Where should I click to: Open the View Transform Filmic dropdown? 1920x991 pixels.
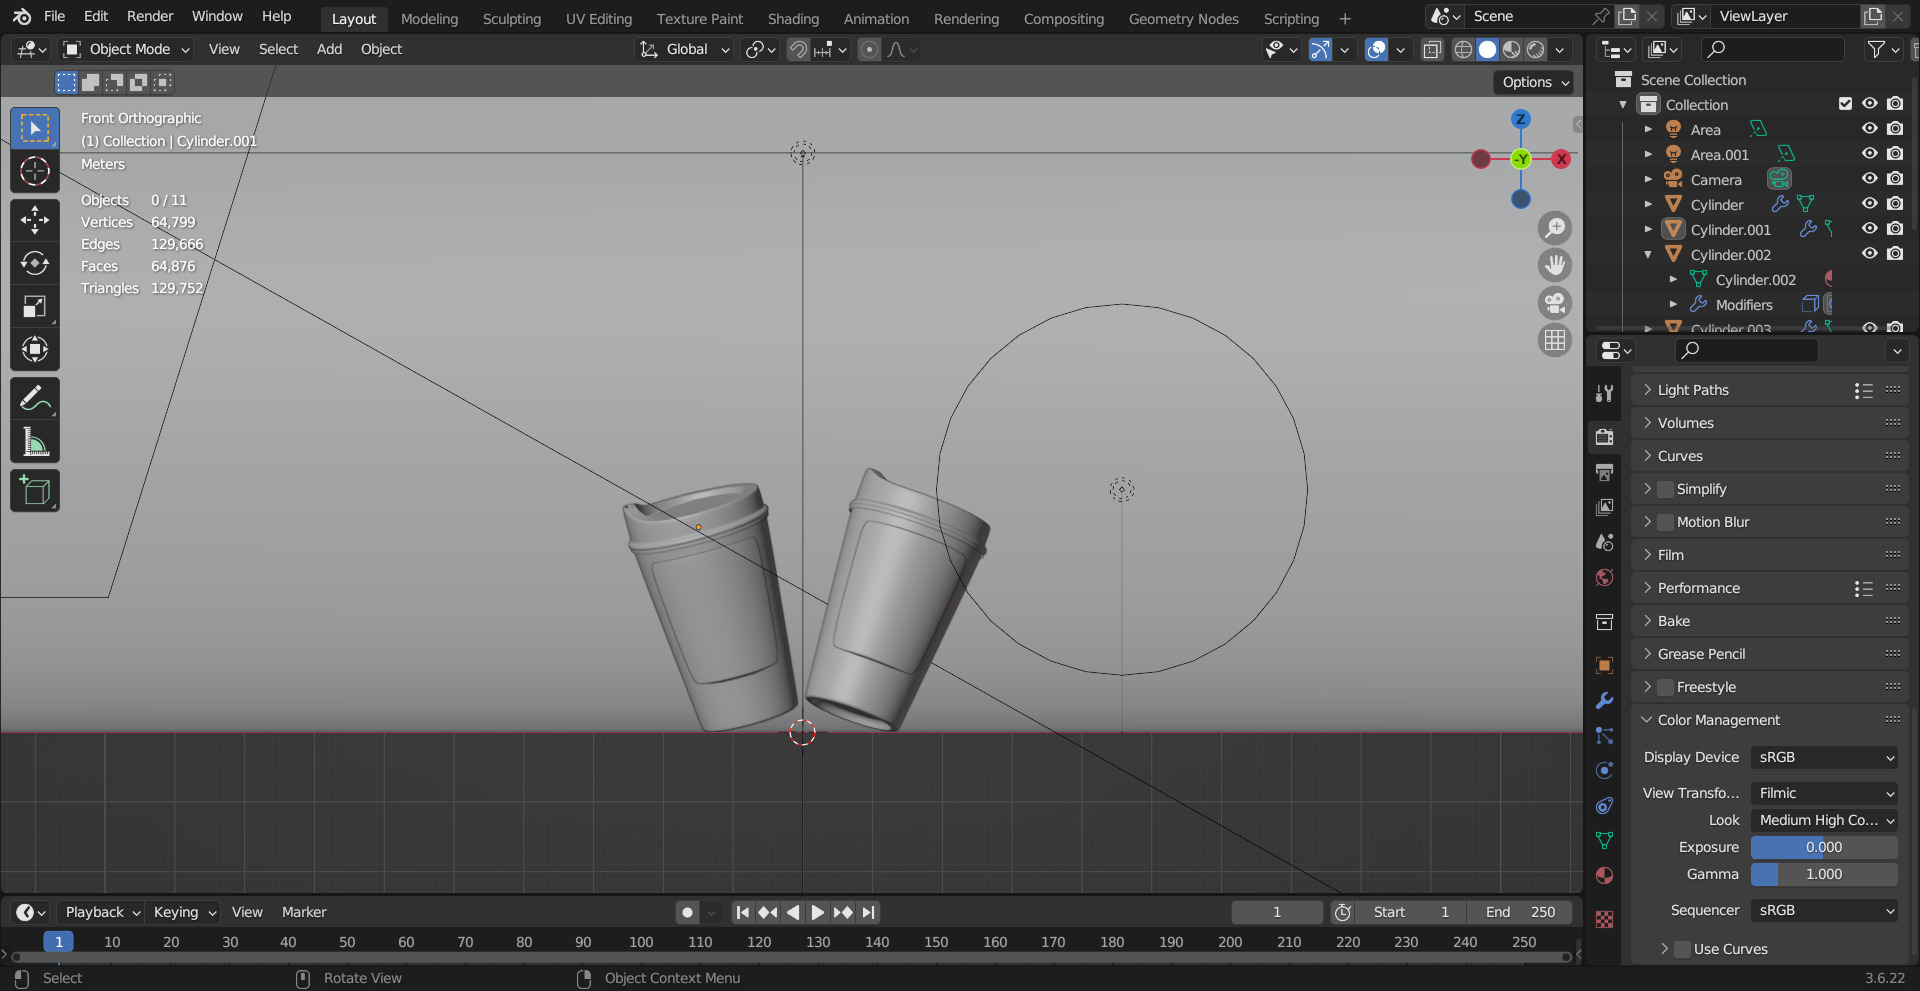(x=1824, y=793)
